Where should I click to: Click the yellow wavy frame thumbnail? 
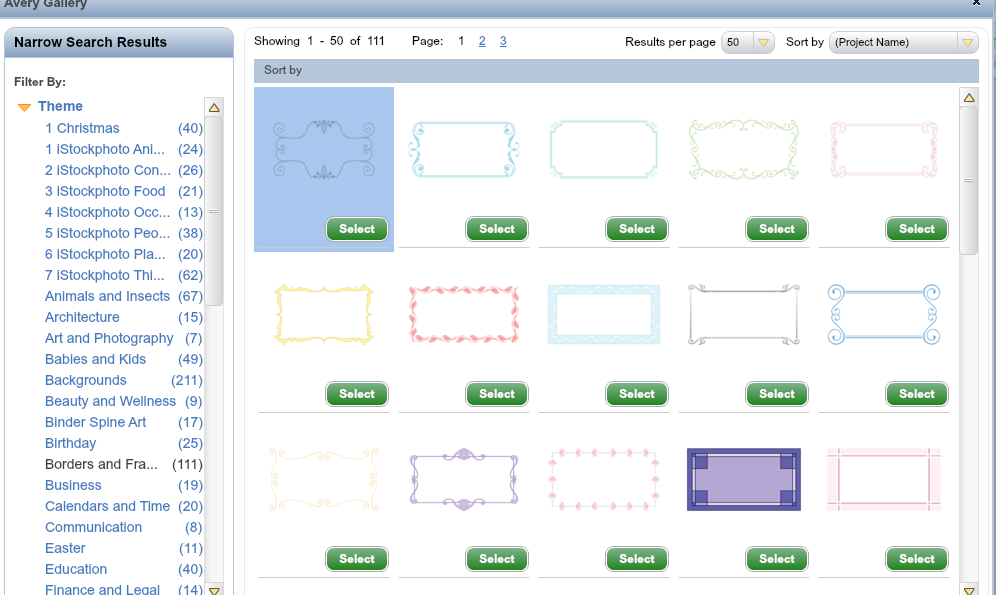coord(324,314)
